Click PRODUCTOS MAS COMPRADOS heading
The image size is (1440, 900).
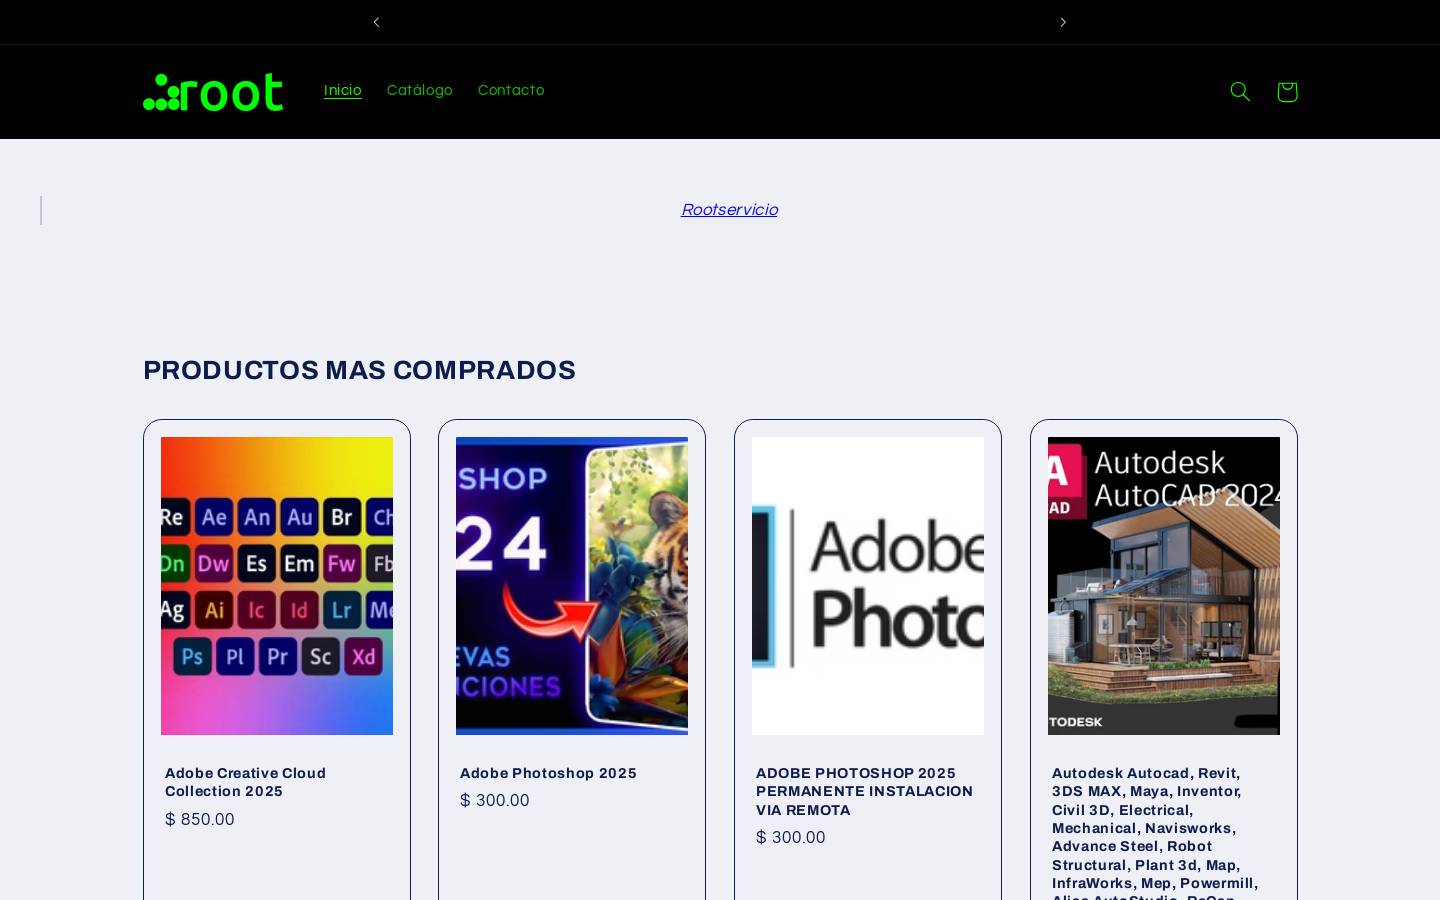[x=359, y=370]
